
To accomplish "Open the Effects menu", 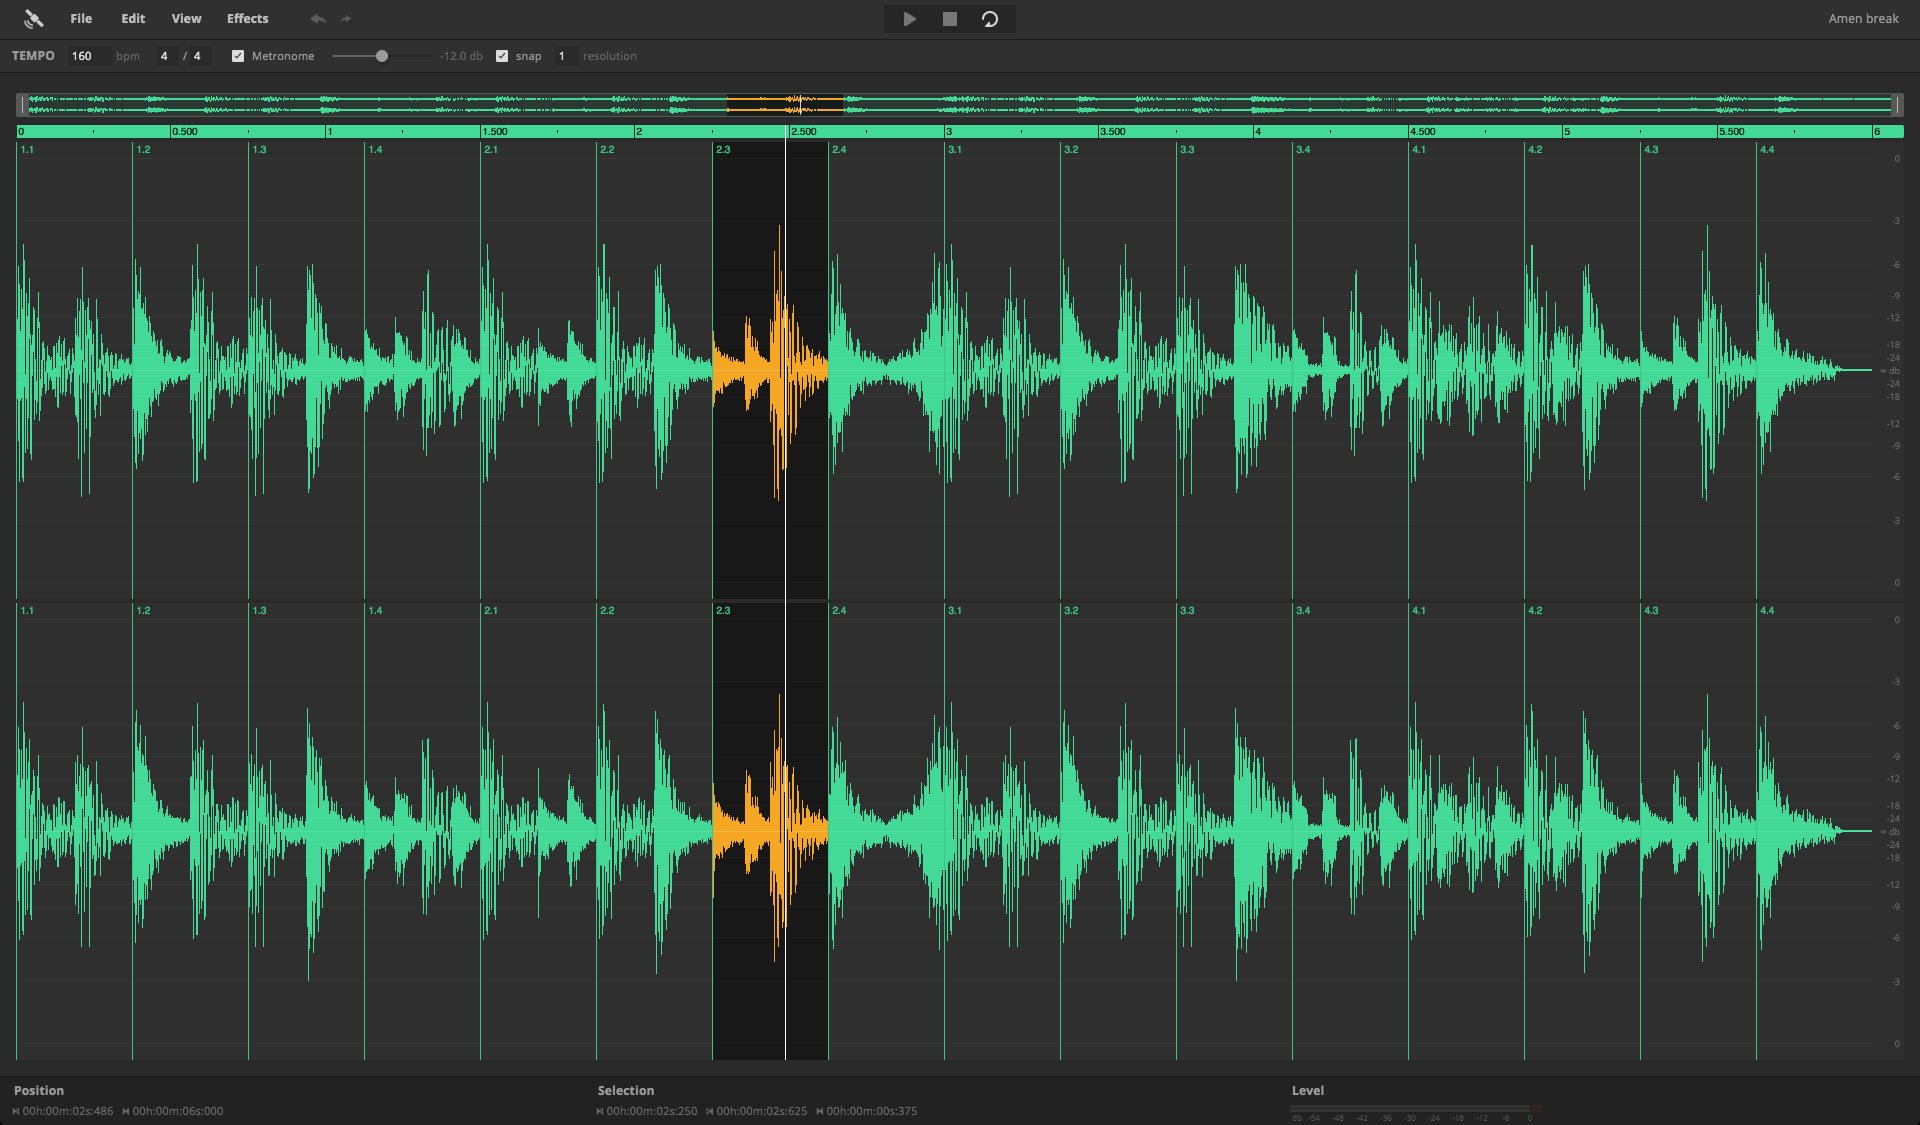I will pos(246,19).
